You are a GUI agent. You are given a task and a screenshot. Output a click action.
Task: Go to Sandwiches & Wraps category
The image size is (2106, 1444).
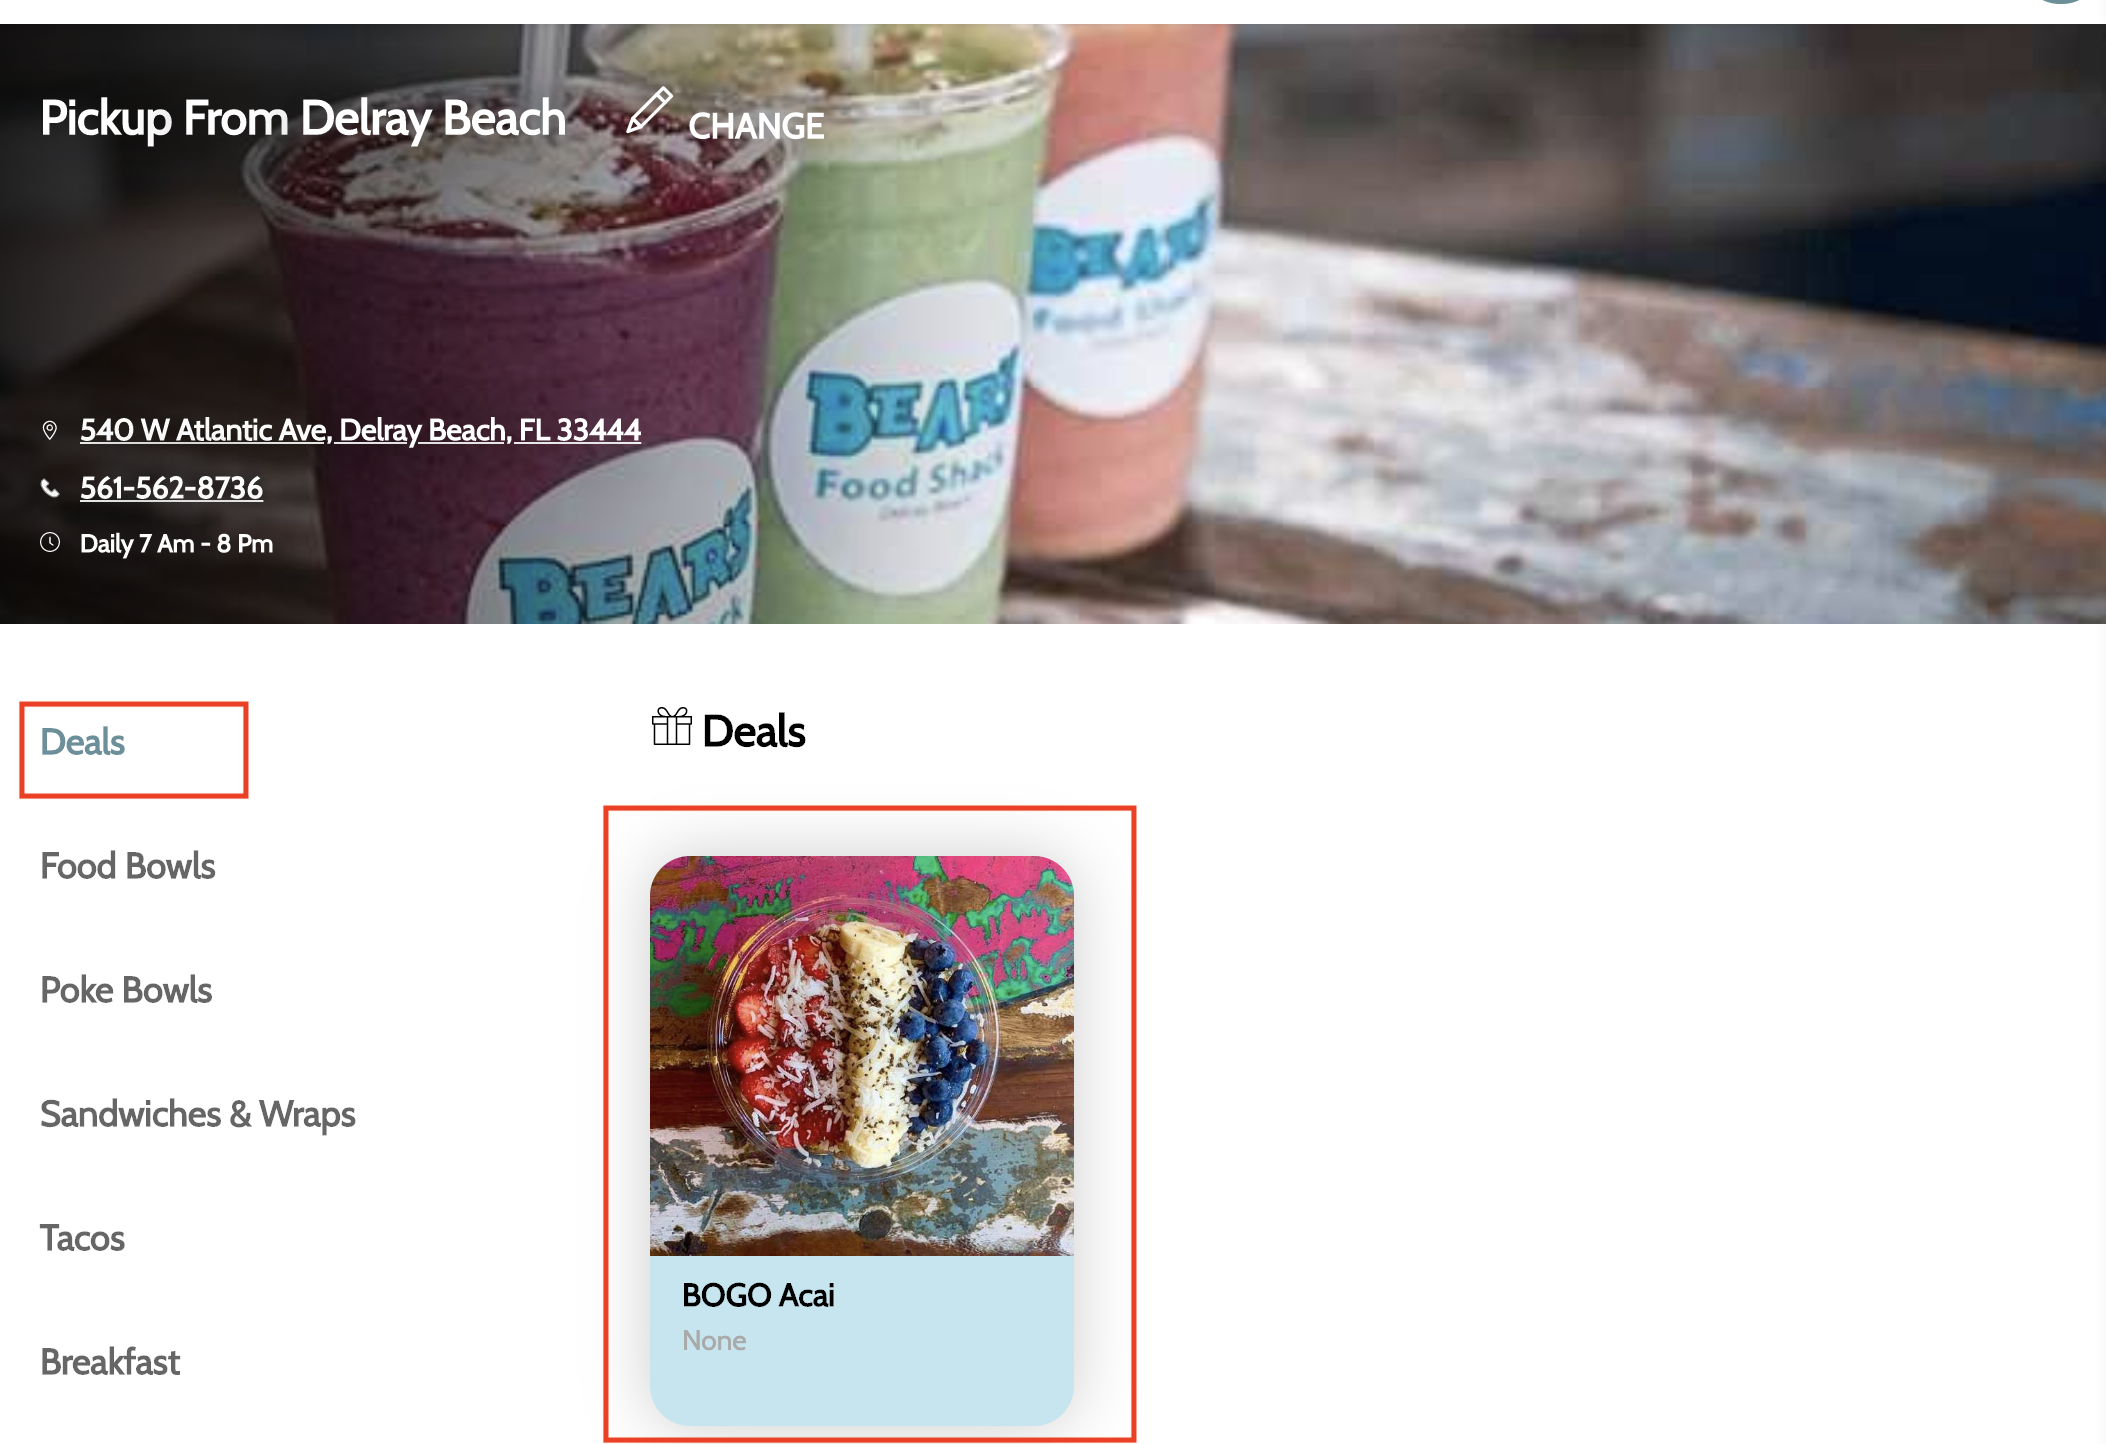point(198,1114)
